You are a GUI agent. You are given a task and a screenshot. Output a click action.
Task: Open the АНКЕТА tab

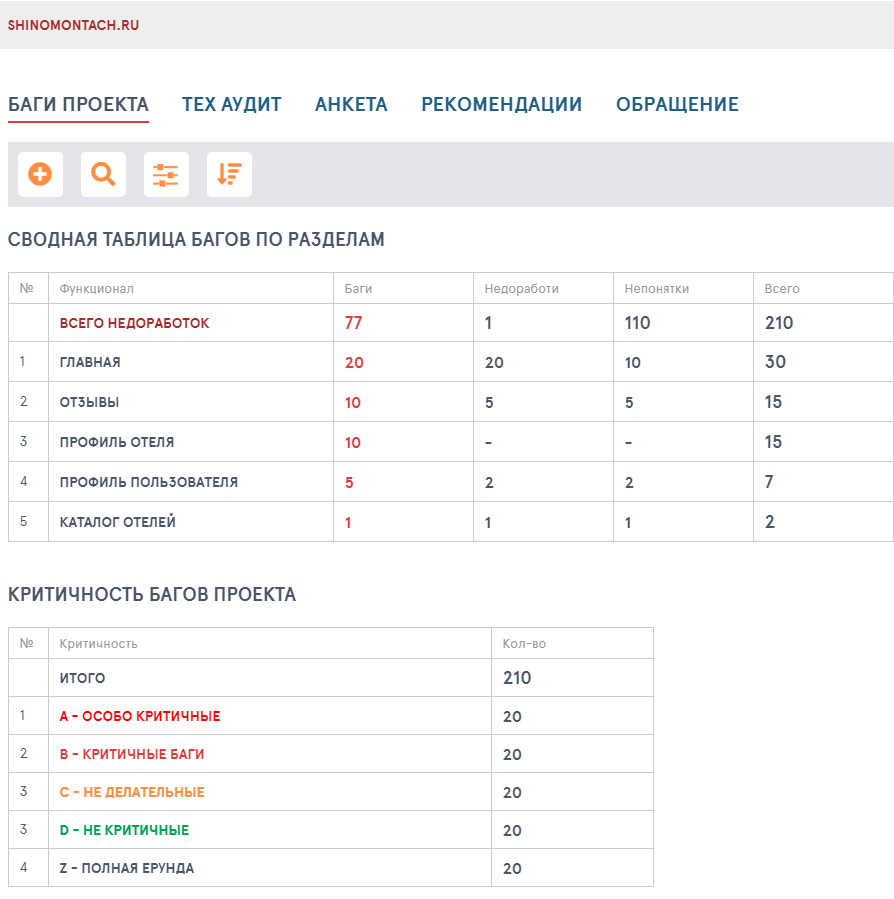coord(351,103)
